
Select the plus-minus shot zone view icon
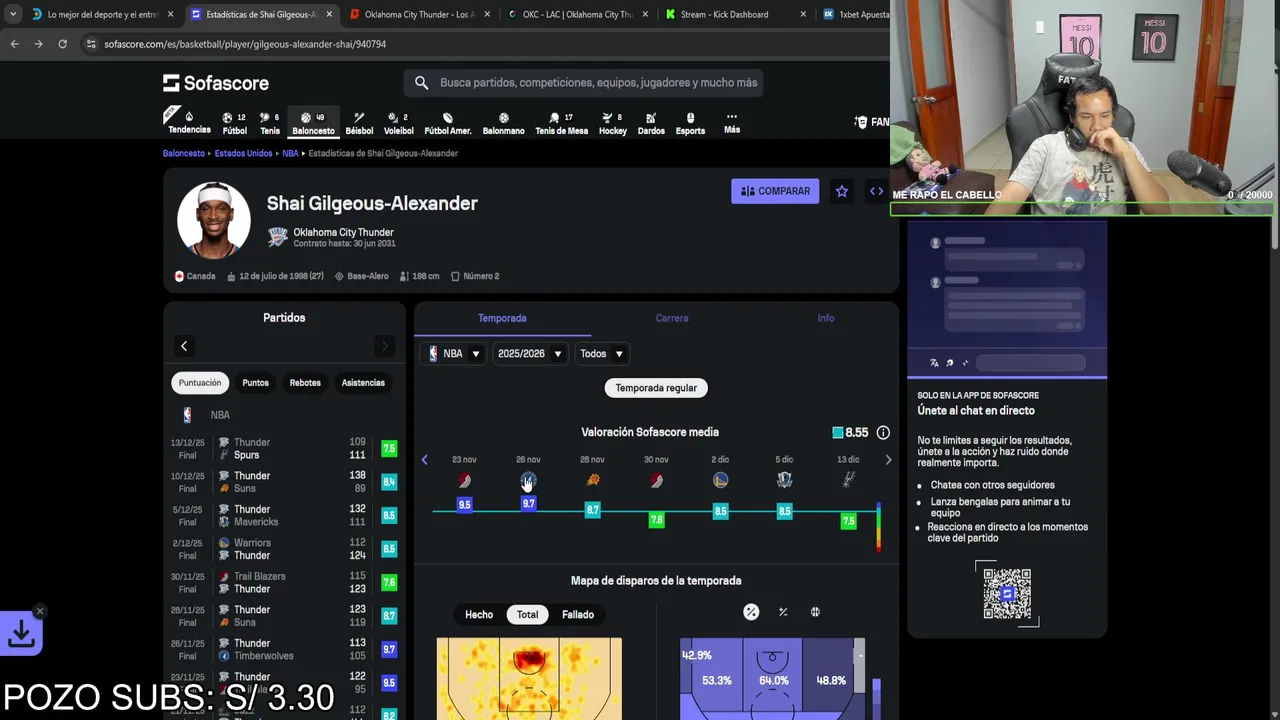pyautogui.click(x=783, y=612)
